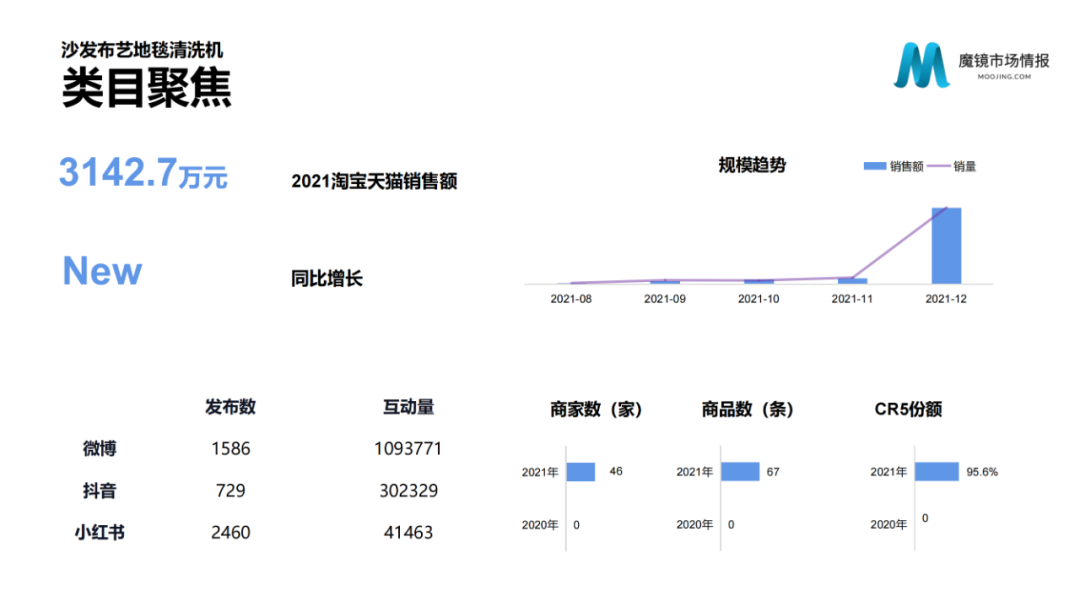Click the 302329 interaction value
Image resolution: width=1080 pixels, height=607 pixels.
pos(408,491)
